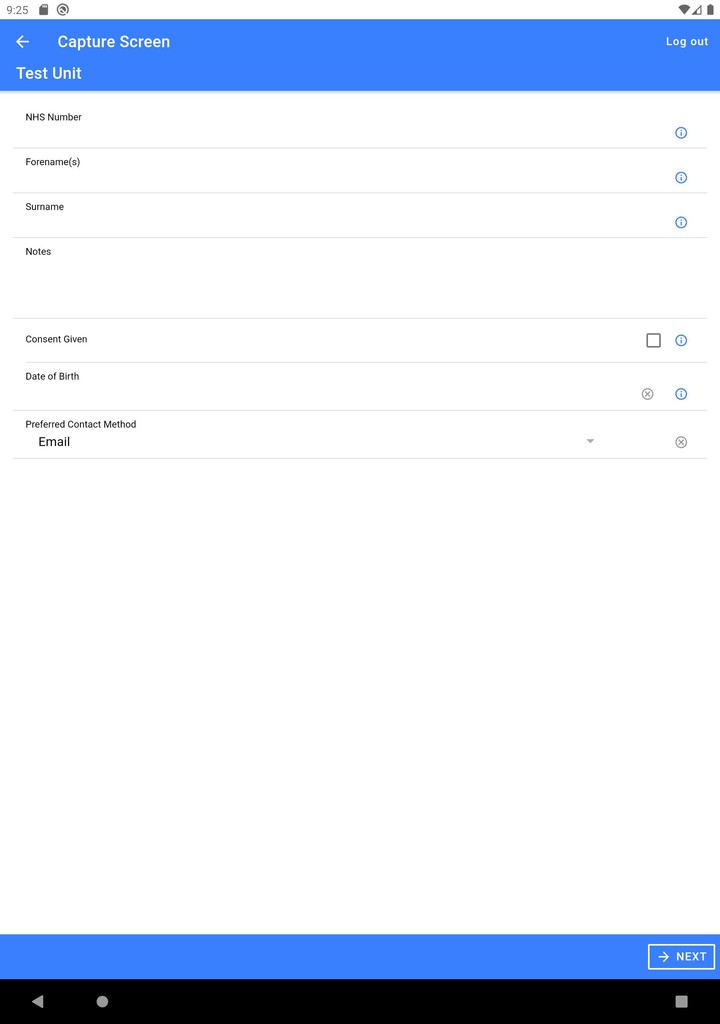This screenshot has height=1024, width=720.
Task: Show info for Forename(s) field
Action: tap(681, 178)
